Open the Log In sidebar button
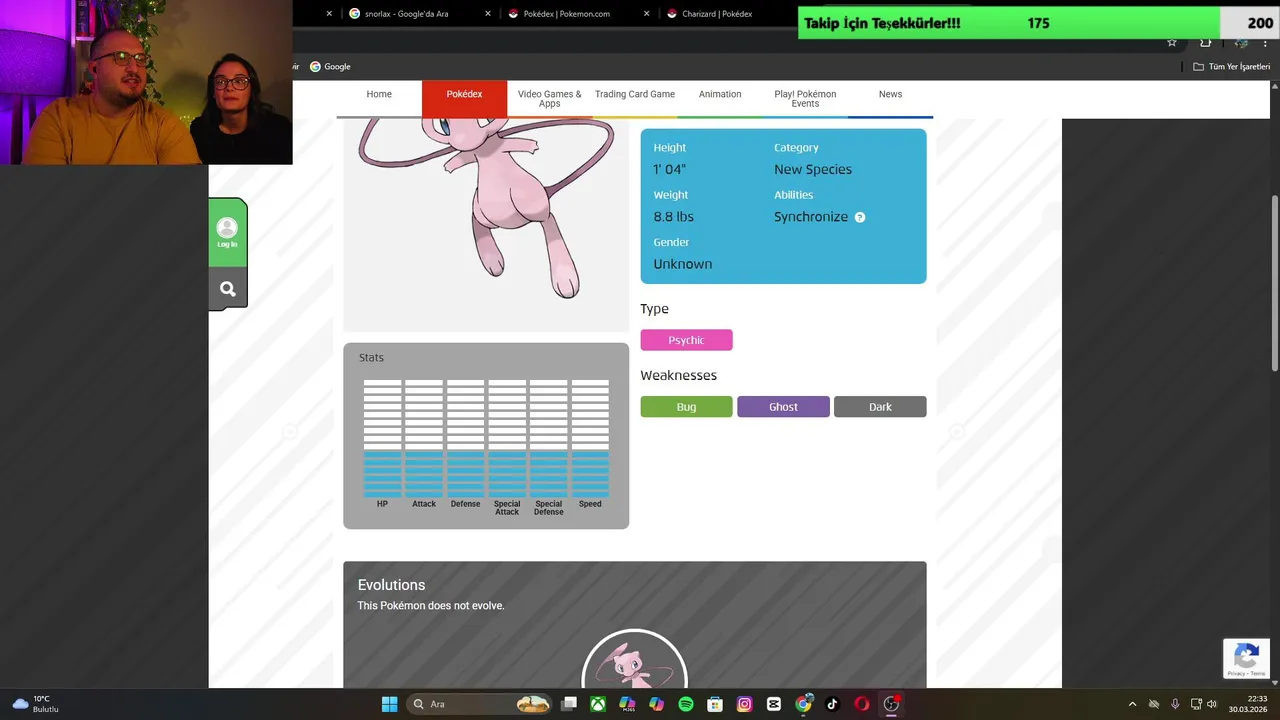1280x720 pixels. 228,232
